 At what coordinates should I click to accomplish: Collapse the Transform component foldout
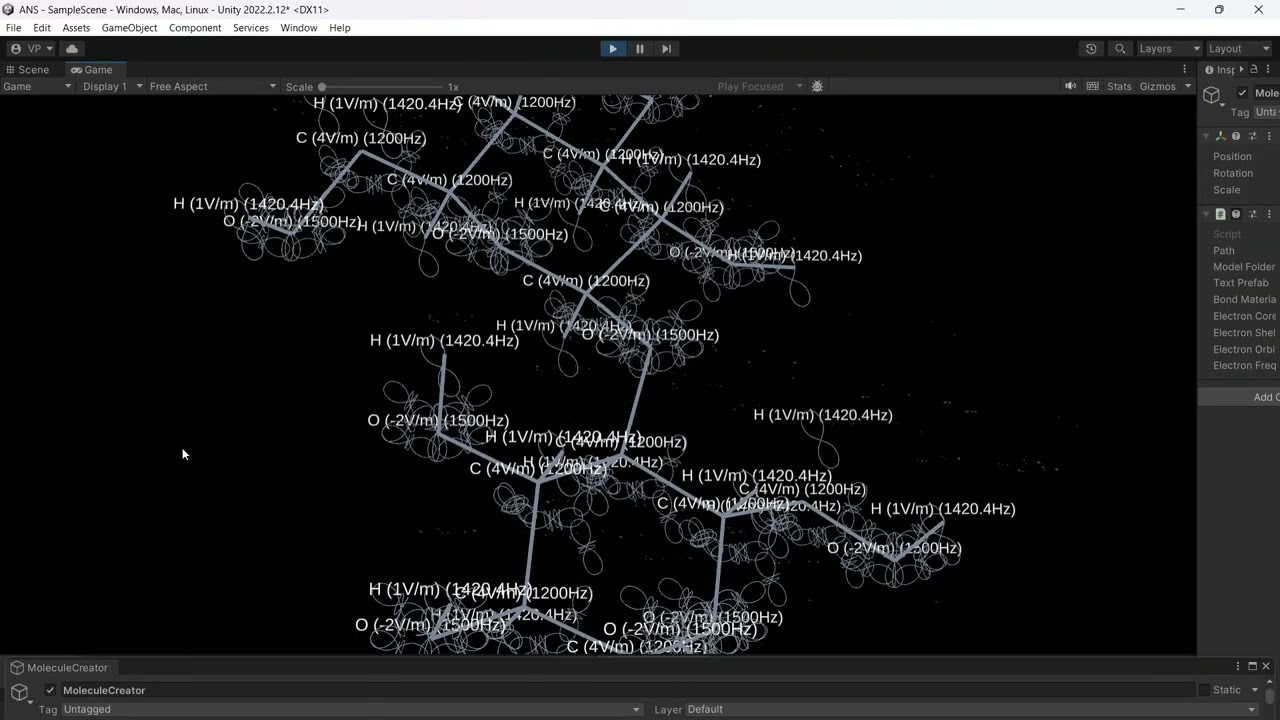pos(1207,136)
